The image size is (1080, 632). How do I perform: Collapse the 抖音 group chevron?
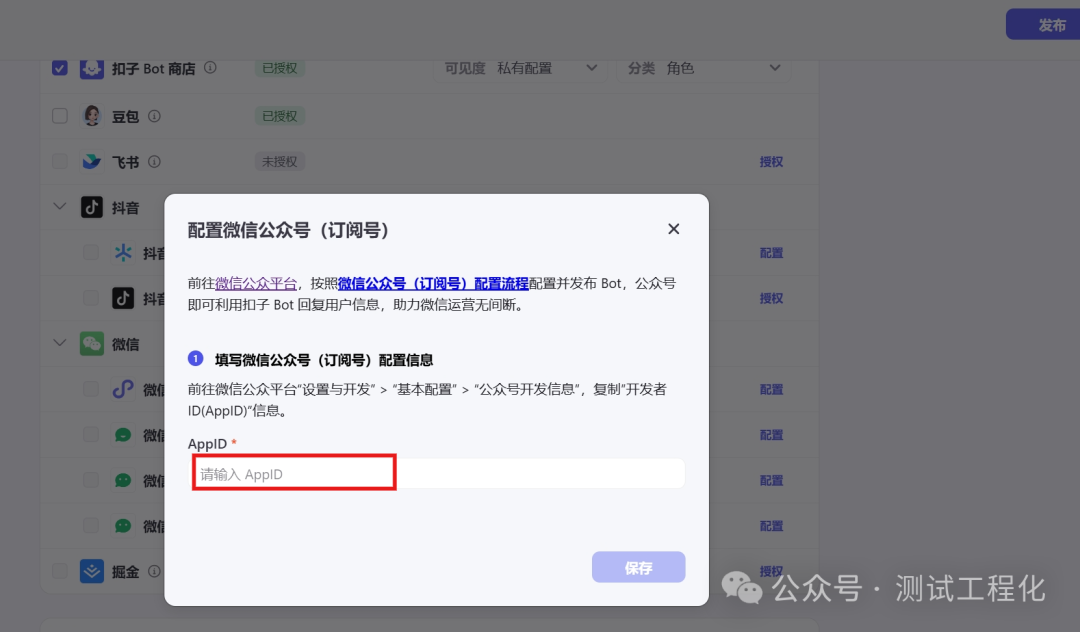point(60,206)
